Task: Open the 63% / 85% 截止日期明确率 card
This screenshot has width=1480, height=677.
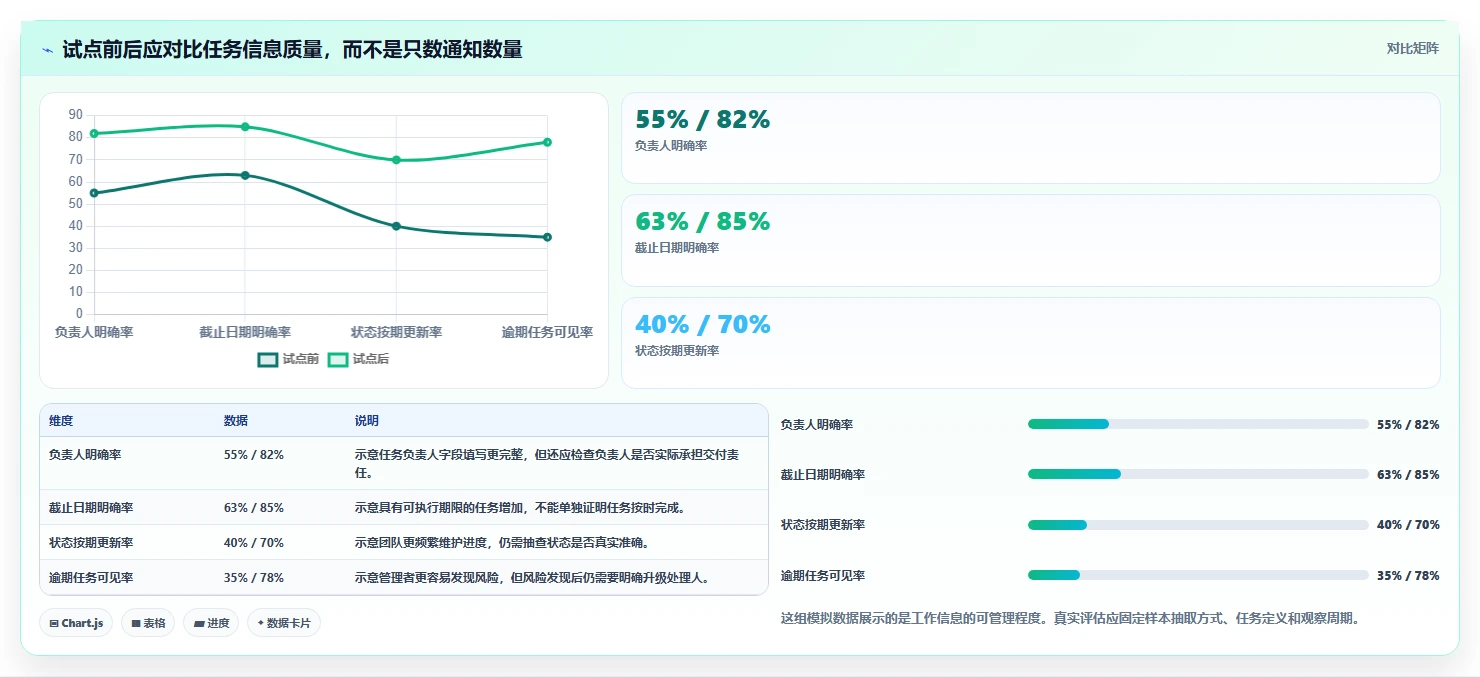Action: pyautogui.click(x=1031, y=240)
